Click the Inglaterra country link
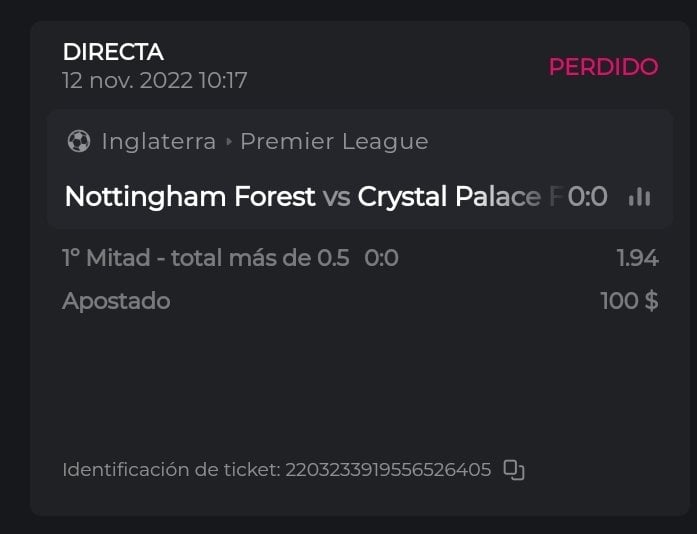Screen dimensions: 697x534 click(x=158, y=142)
